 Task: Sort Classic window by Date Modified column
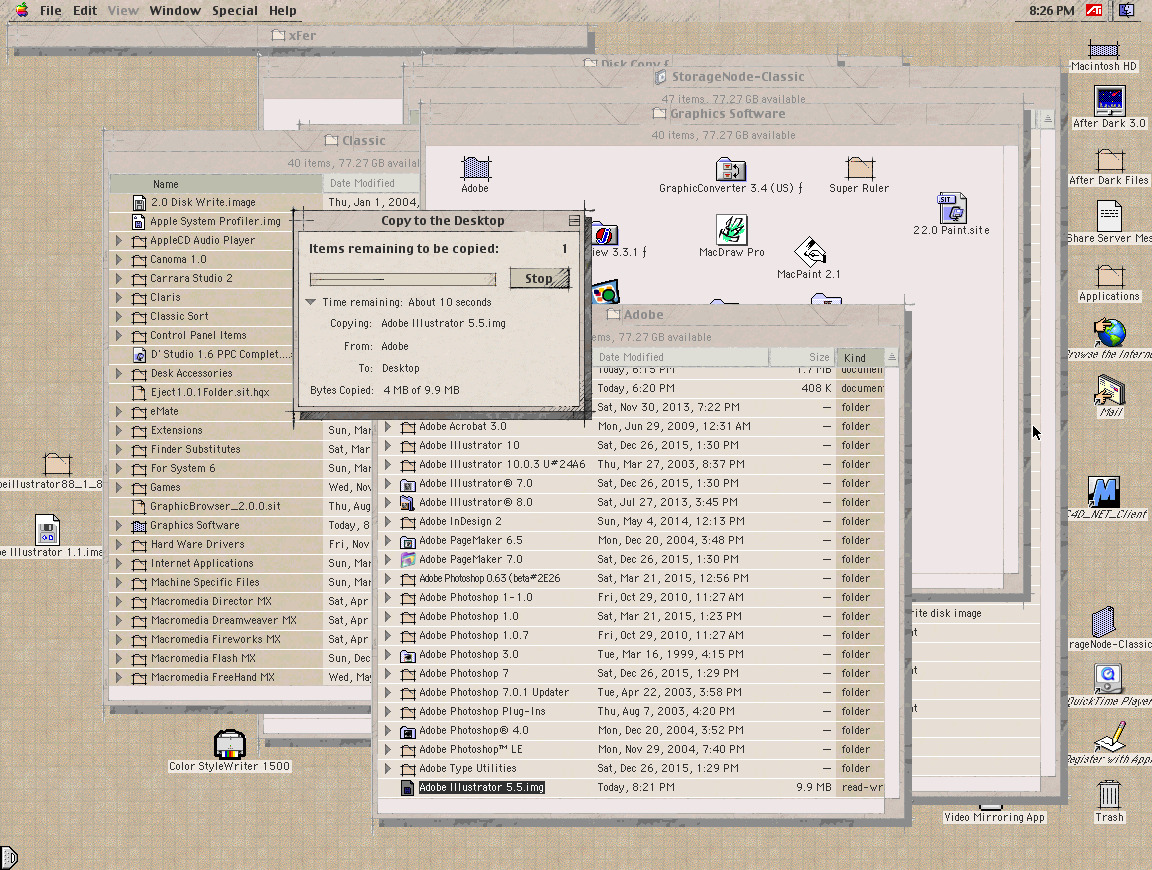pyautogui.click(x=372, y=184)
